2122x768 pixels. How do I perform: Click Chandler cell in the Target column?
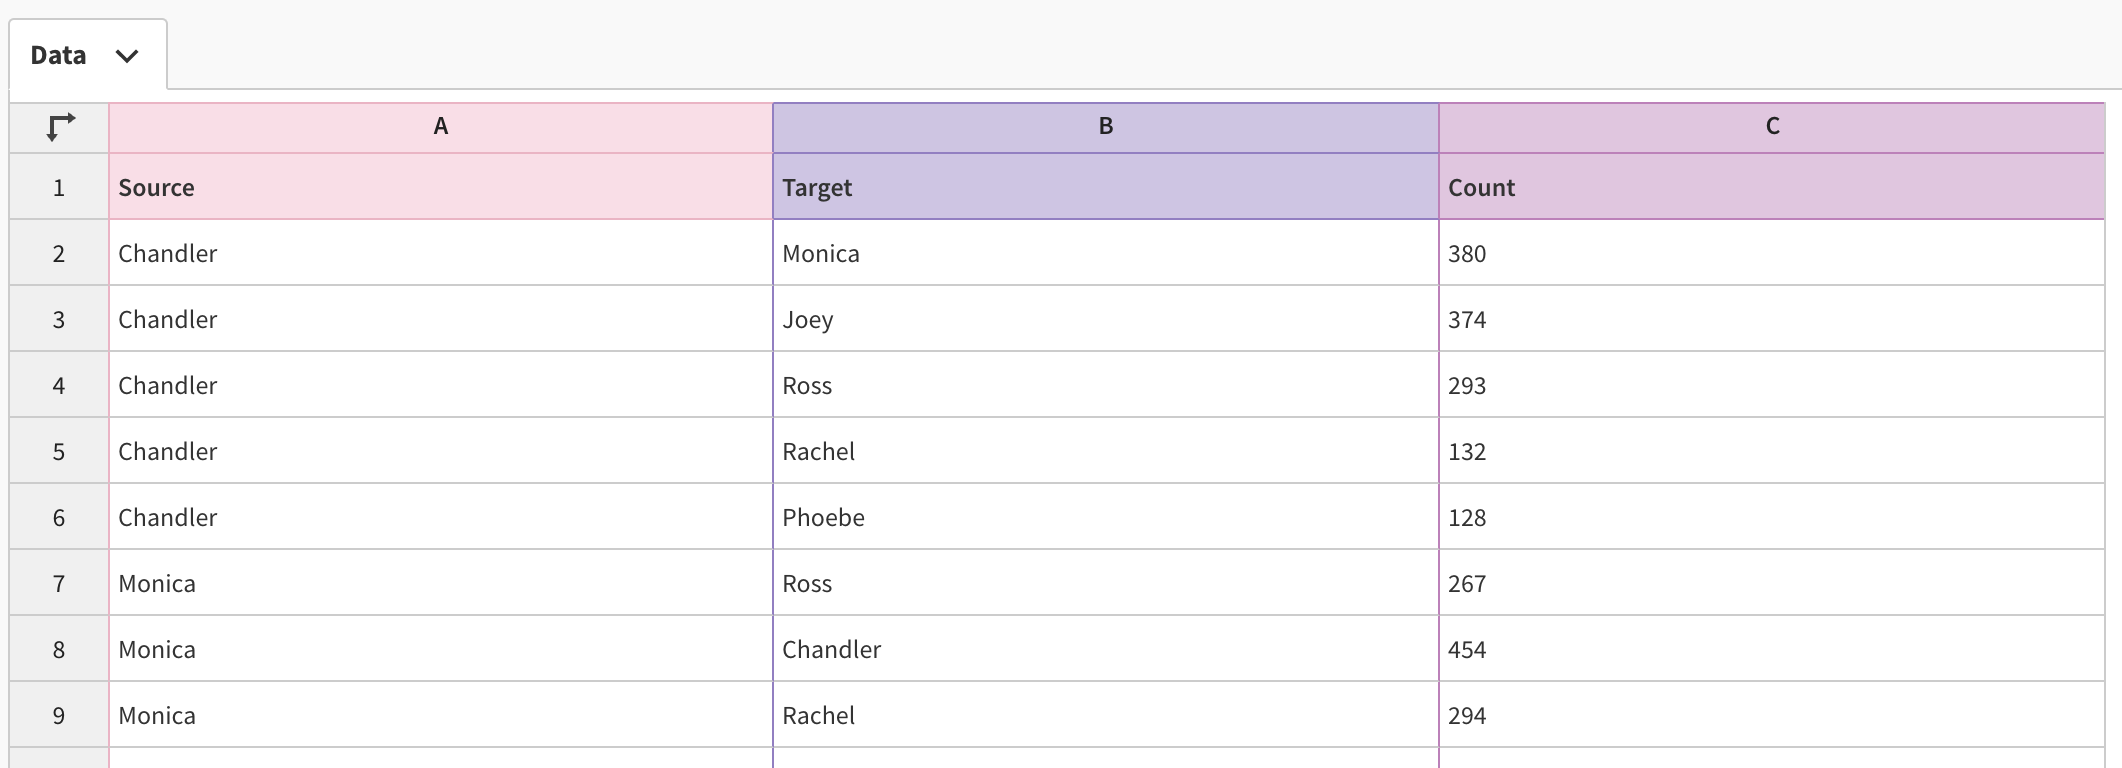point(1105,650)
